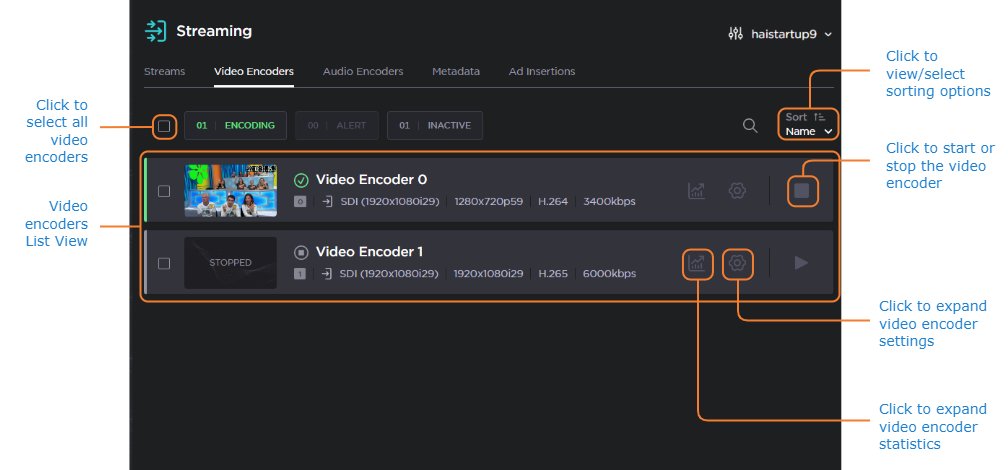Check the Video Encoder 1 checkbox

[164, 263]
